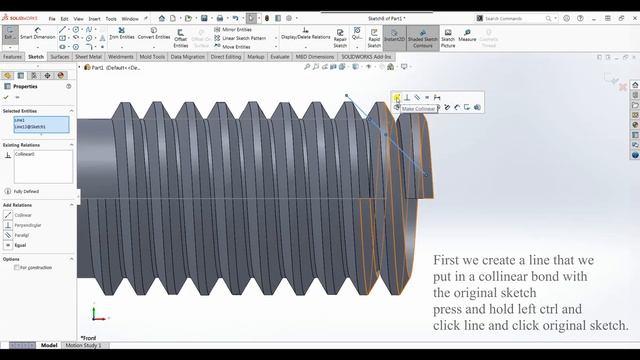Screen dimensions: 640x360
Task: Switch to the Evaluate tab
Action: click(280, 57)
